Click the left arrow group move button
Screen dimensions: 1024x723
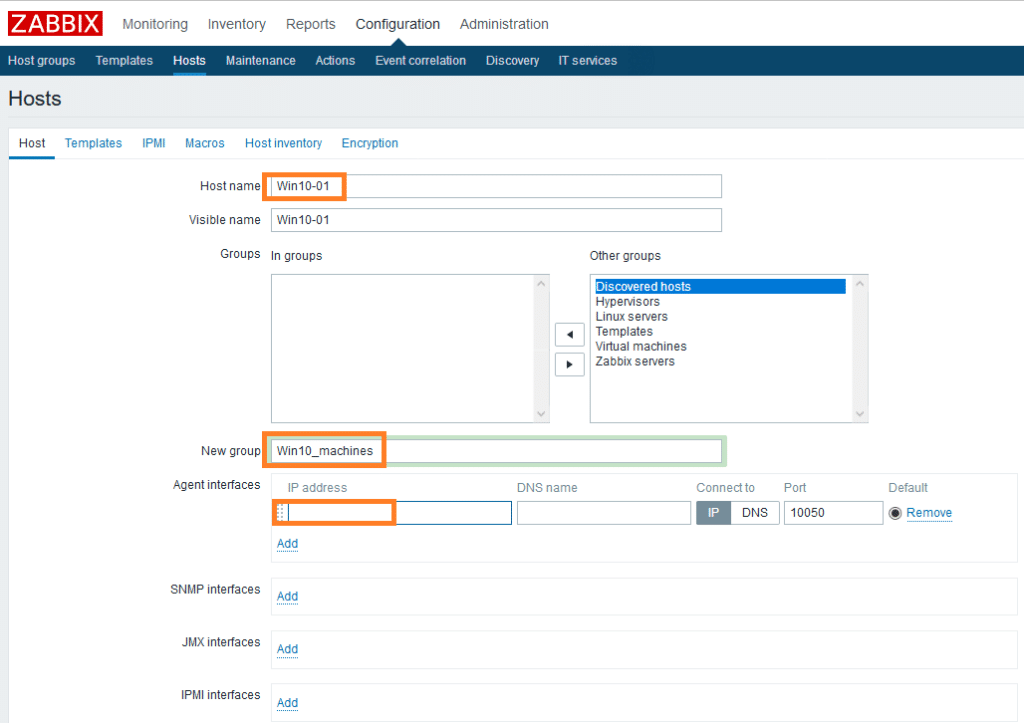(569, 334)
